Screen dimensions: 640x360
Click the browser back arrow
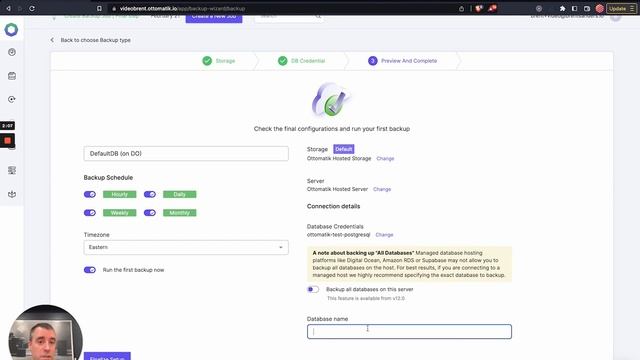pos(8,8)
